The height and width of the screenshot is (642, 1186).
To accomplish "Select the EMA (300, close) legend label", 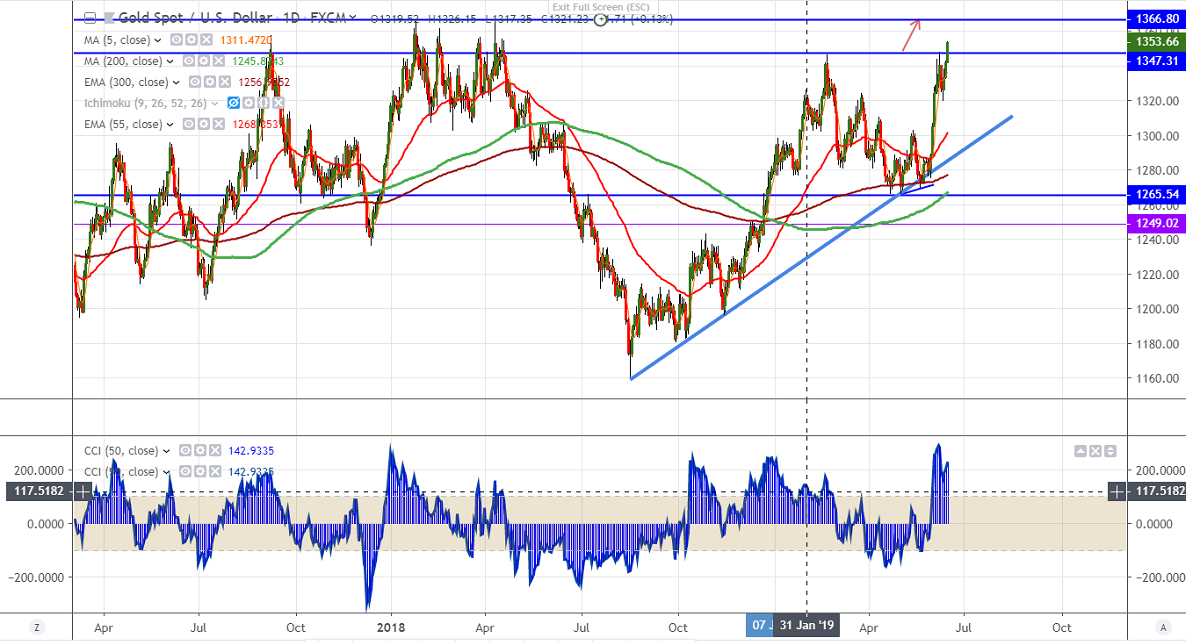I will 127,82.
